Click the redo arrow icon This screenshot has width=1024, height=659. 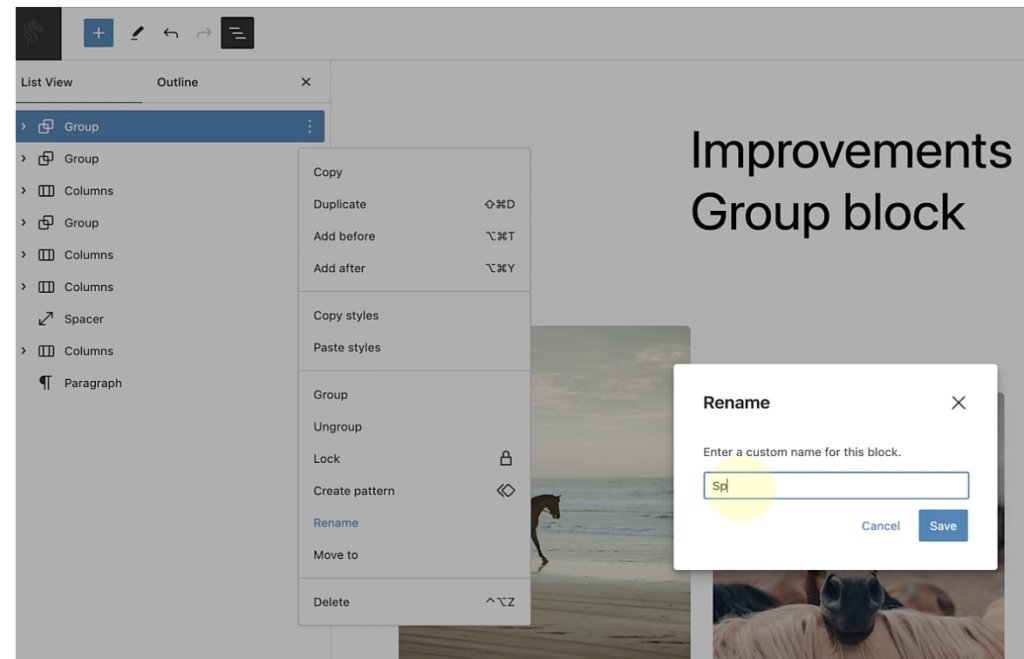pyautogui.click(x=204, y=33)
